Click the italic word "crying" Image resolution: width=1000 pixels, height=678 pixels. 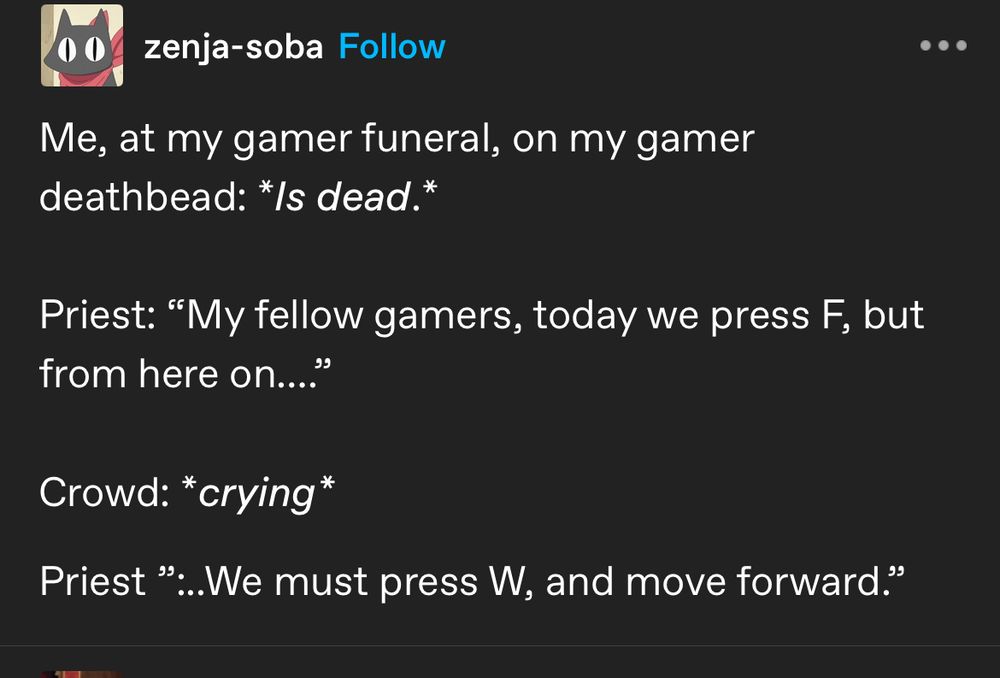pos(257,492)
